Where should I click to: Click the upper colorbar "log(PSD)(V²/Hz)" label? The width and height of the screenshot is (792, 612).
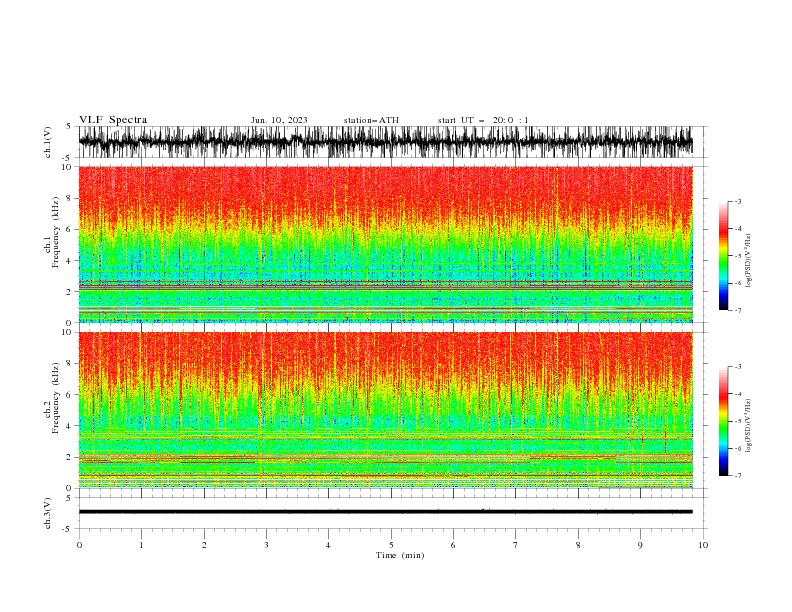749,261
